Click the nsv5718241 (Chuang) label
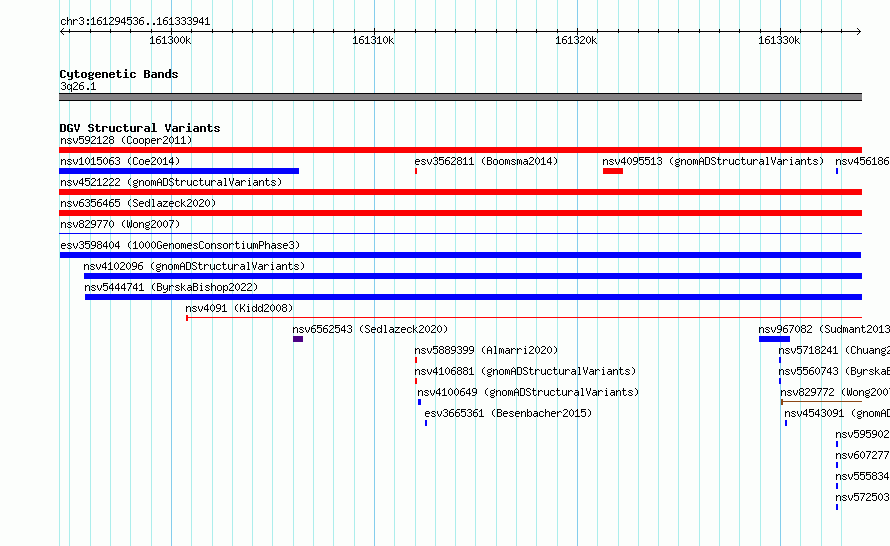Screen dimensions: 890x546 coord(834,350)
